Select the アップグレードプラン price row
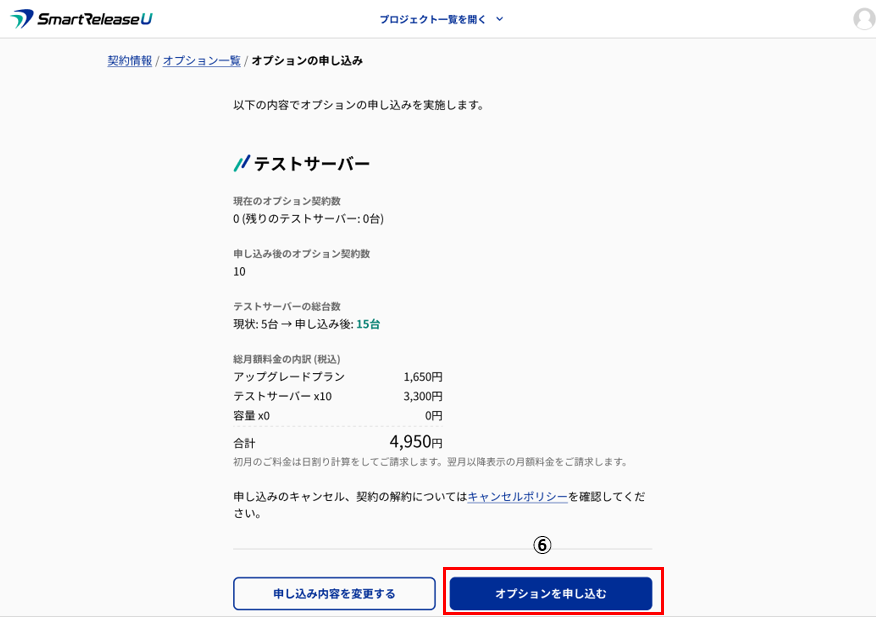 (337, 377)
